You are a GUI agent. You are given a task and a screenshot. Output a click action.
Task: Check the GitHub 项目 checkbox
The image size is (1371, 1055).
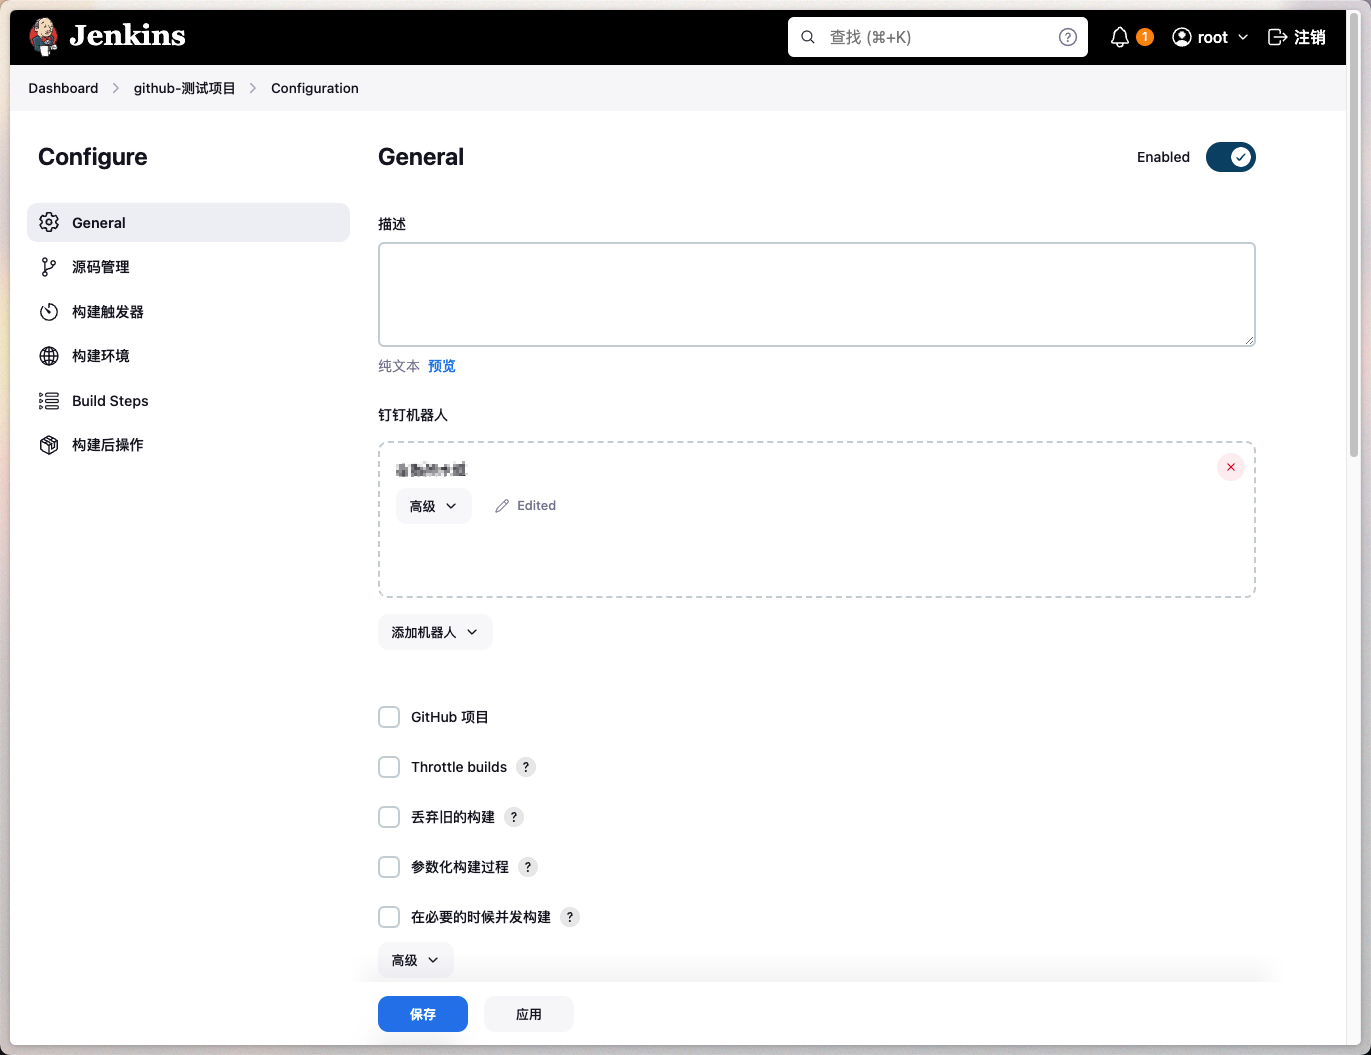tap(389, 717)
